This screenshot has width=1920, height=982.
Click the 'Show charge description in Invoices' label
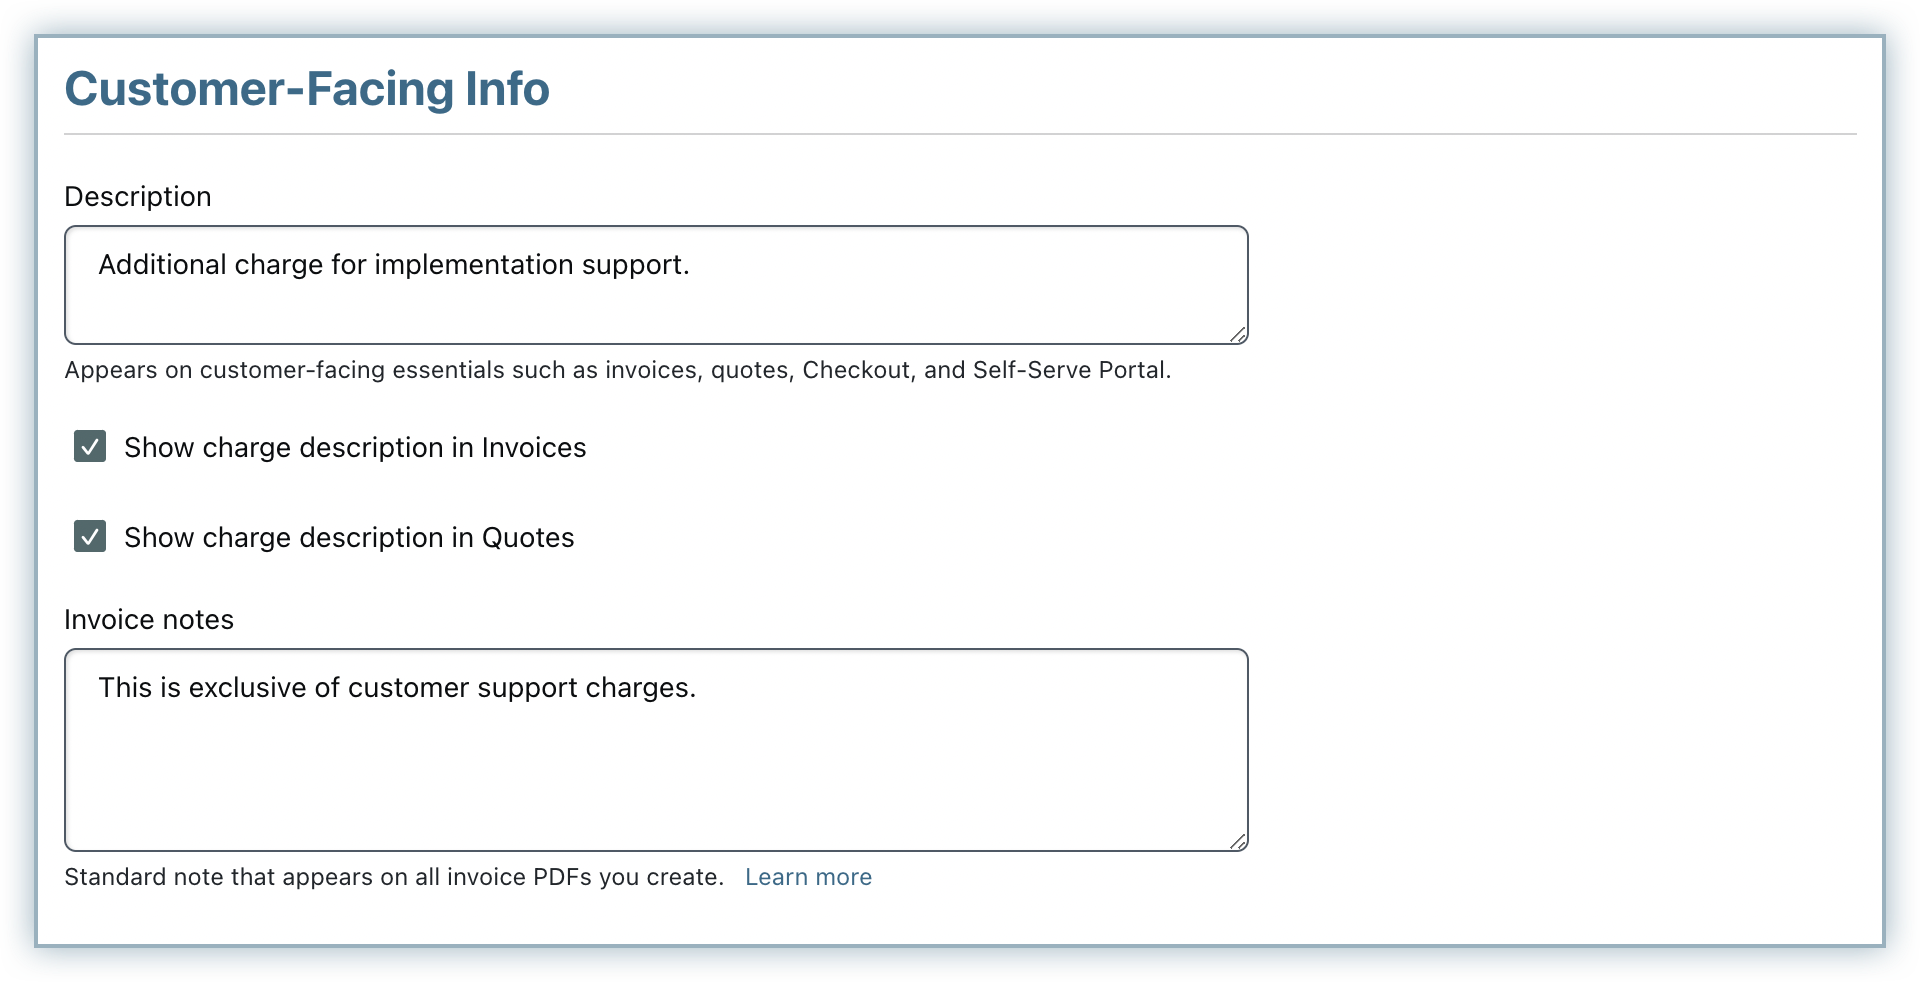355,448
